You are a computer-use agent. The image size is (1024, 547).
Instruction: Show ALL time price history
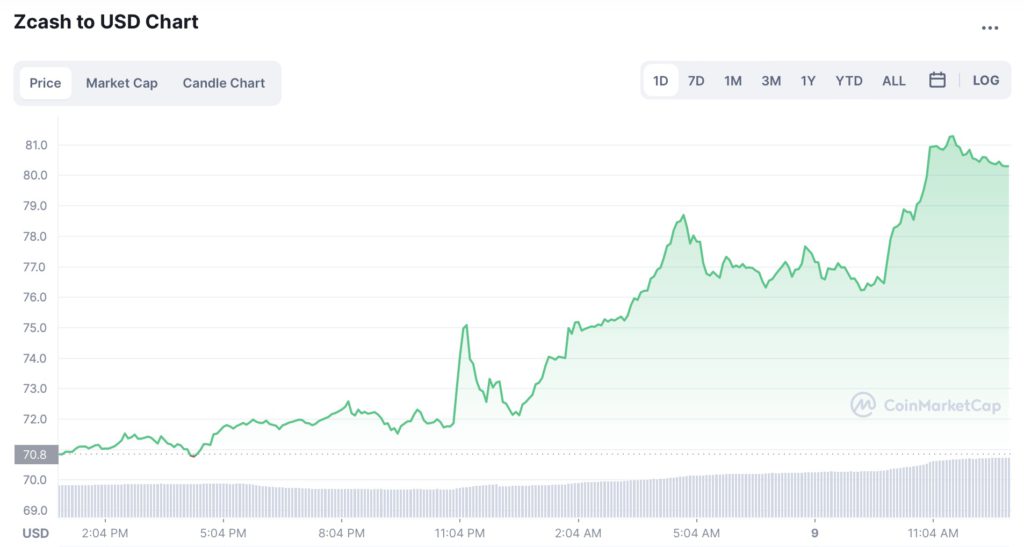tap(894, 80)
